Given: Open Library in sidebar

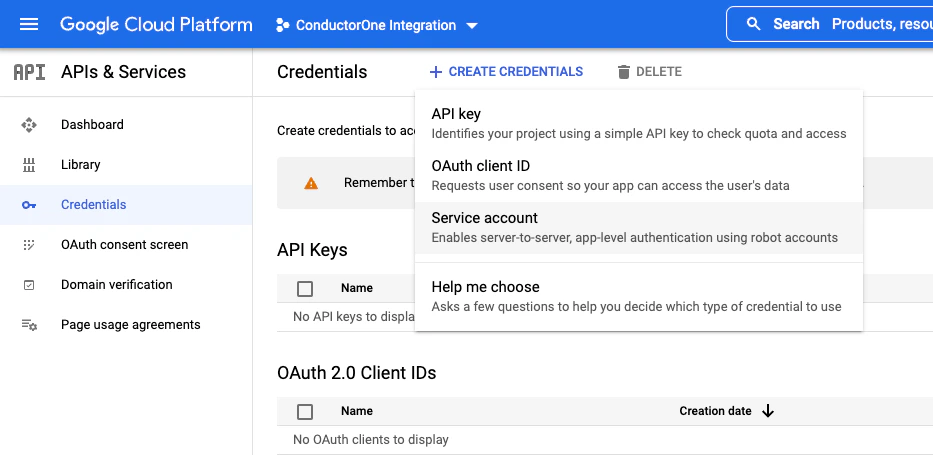Looking at the screenshot, I should tap(80, 165).
